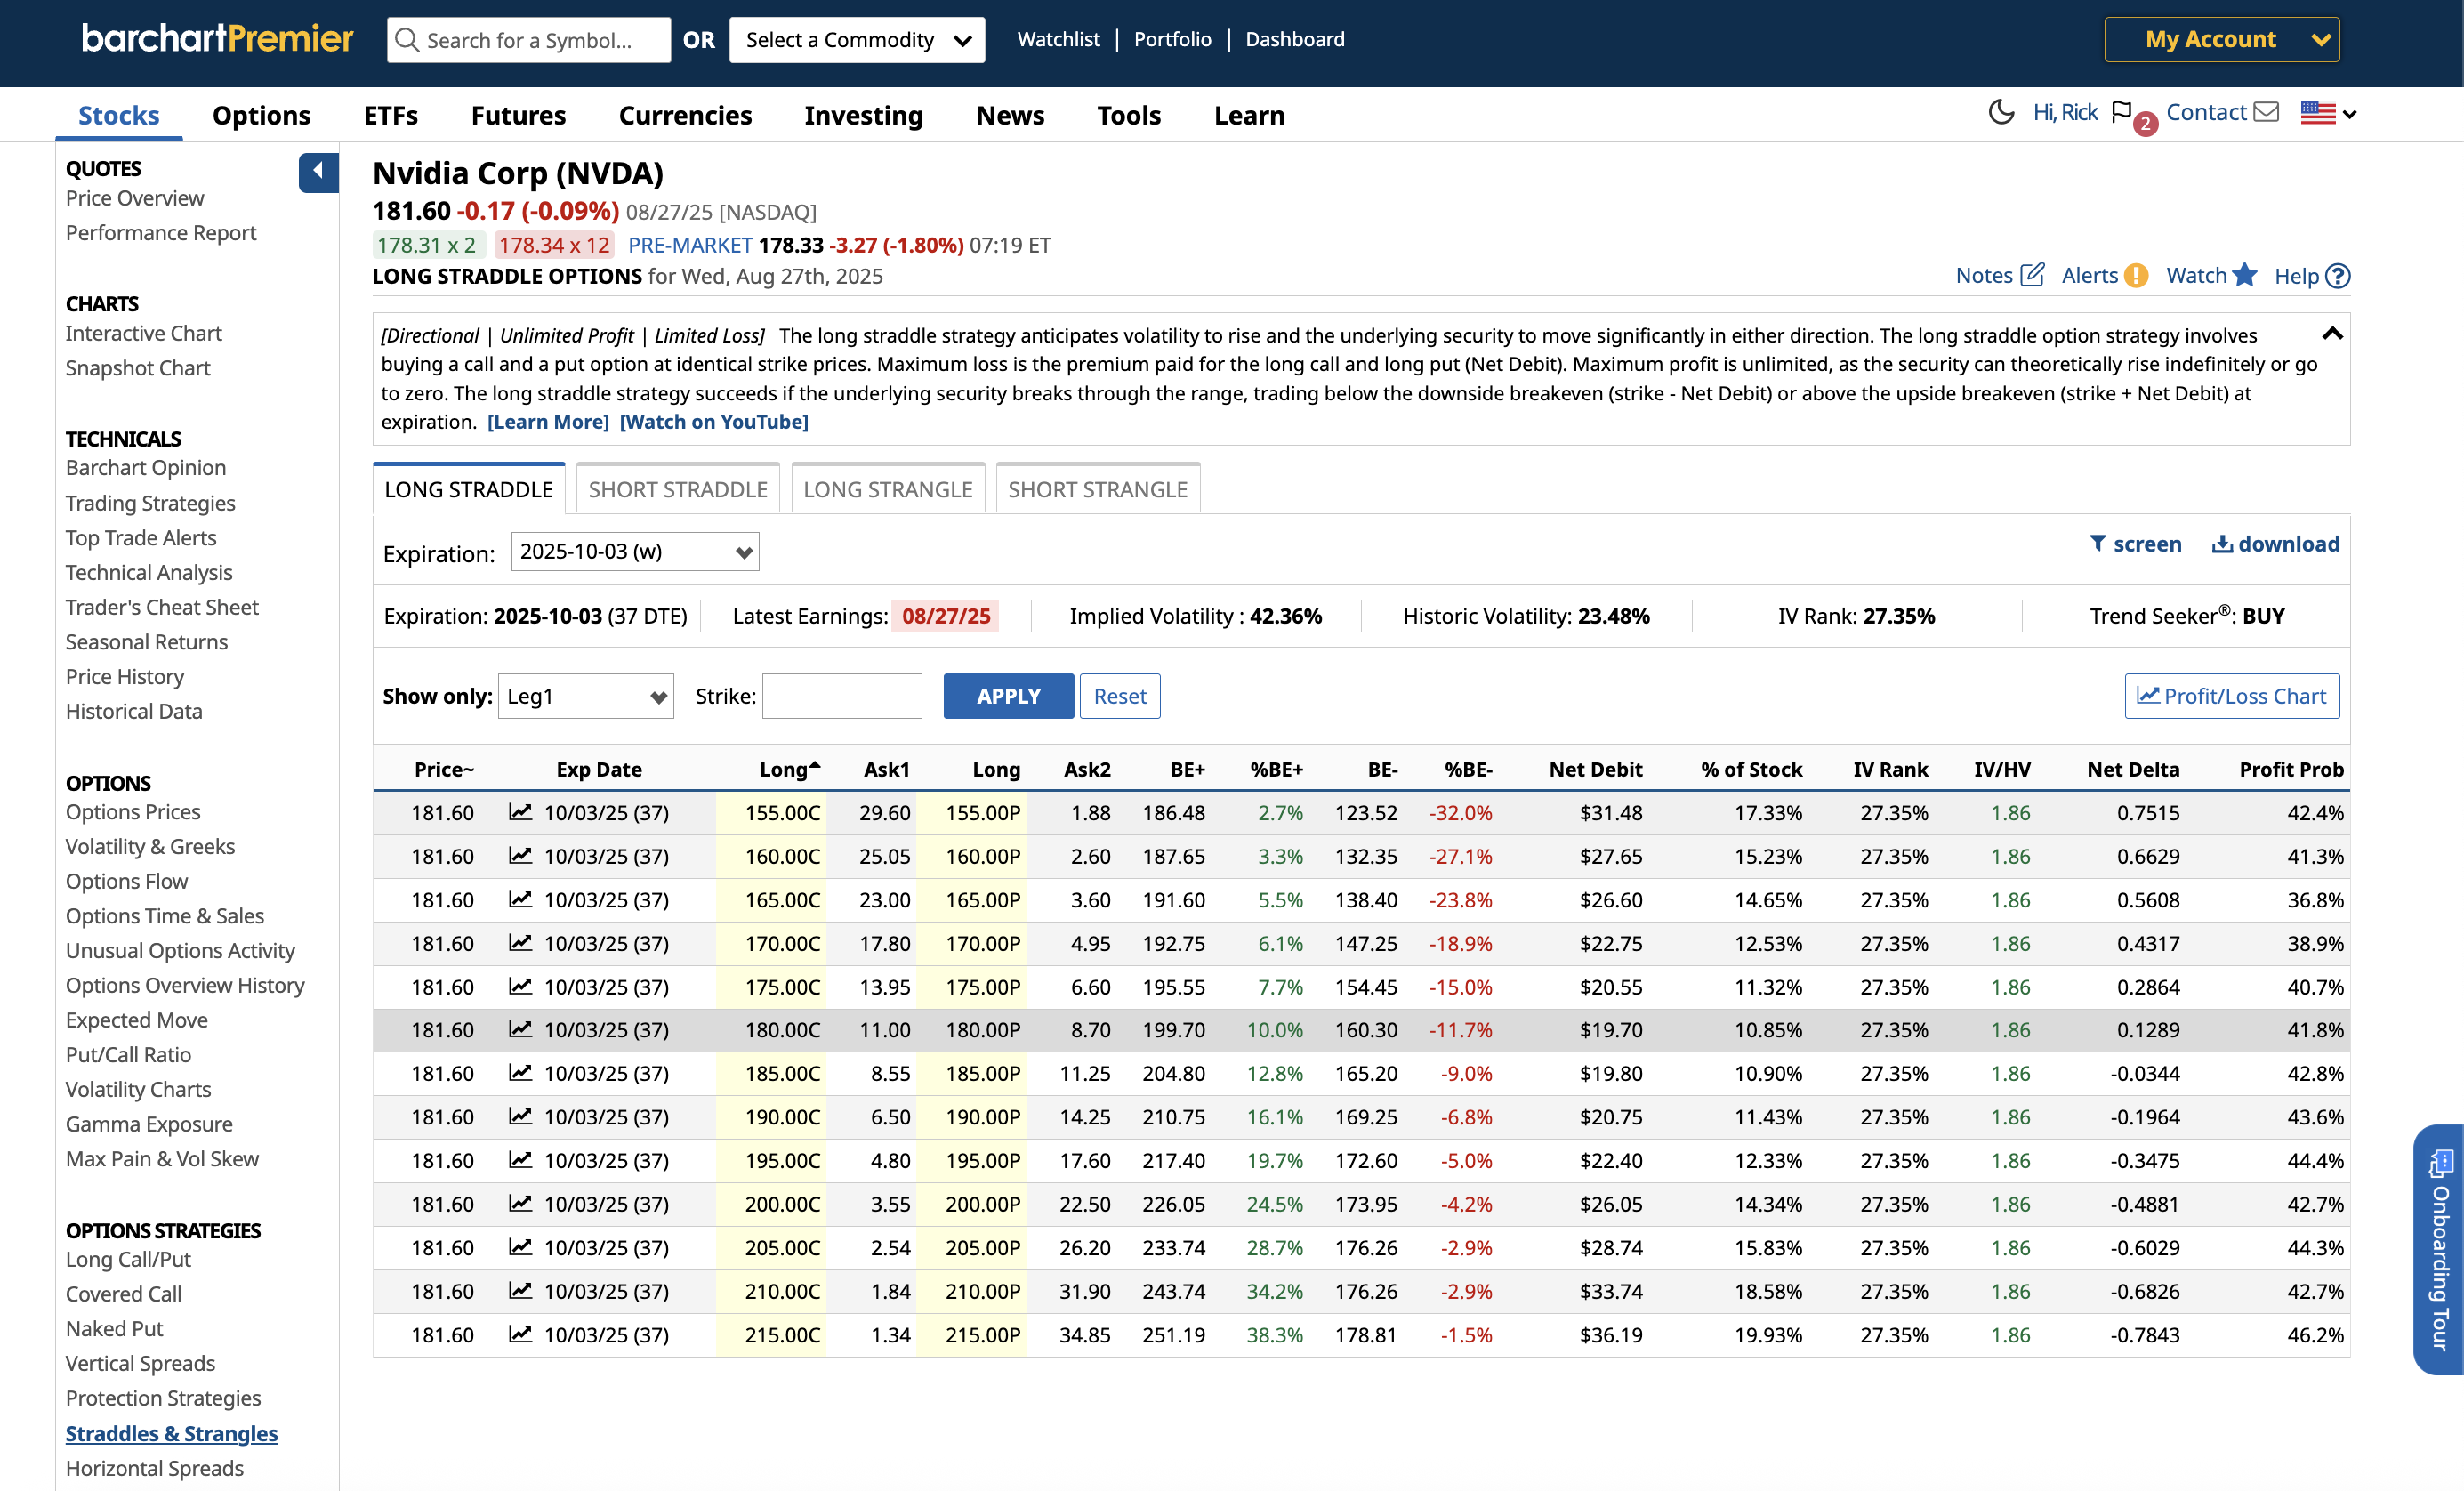Open the country flag selector
This screenshot has width=2464, height=1491.
point(2328,113)
